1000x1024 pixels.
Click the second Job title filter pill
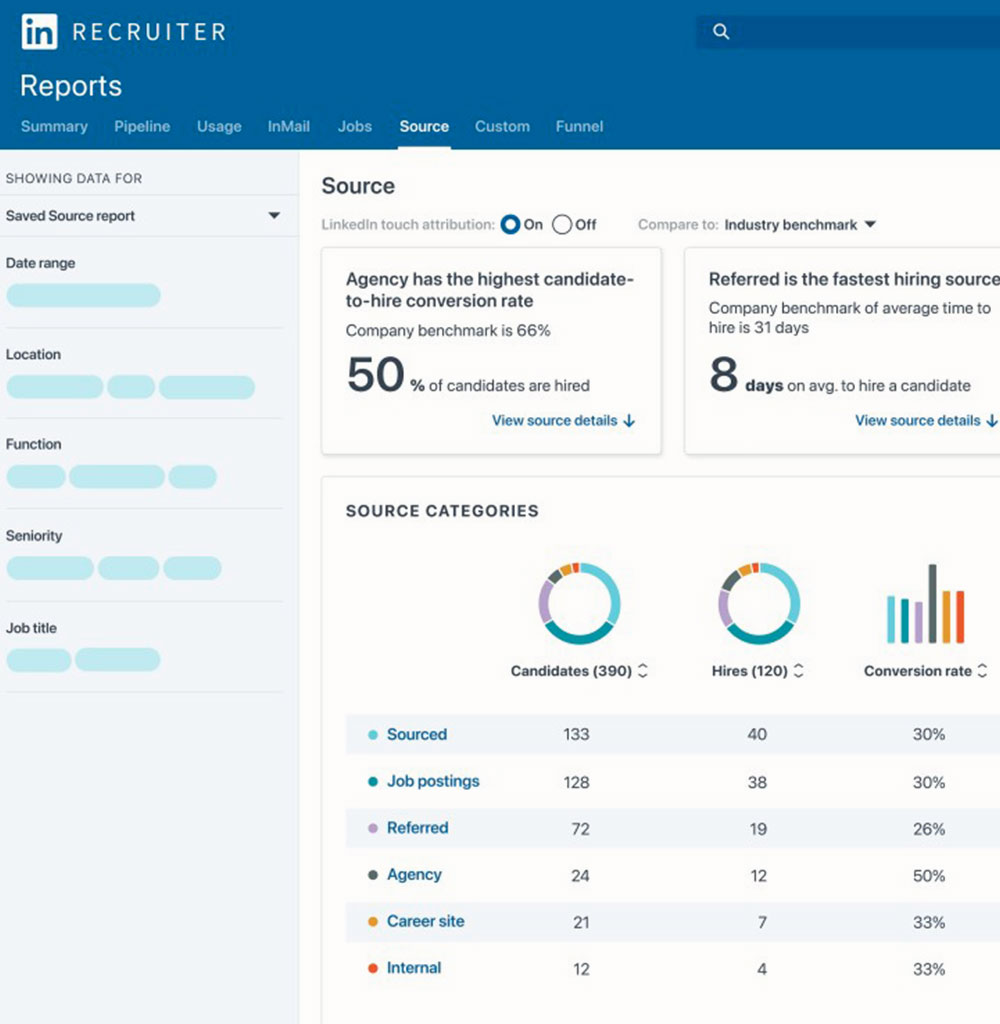pos(118,660)
